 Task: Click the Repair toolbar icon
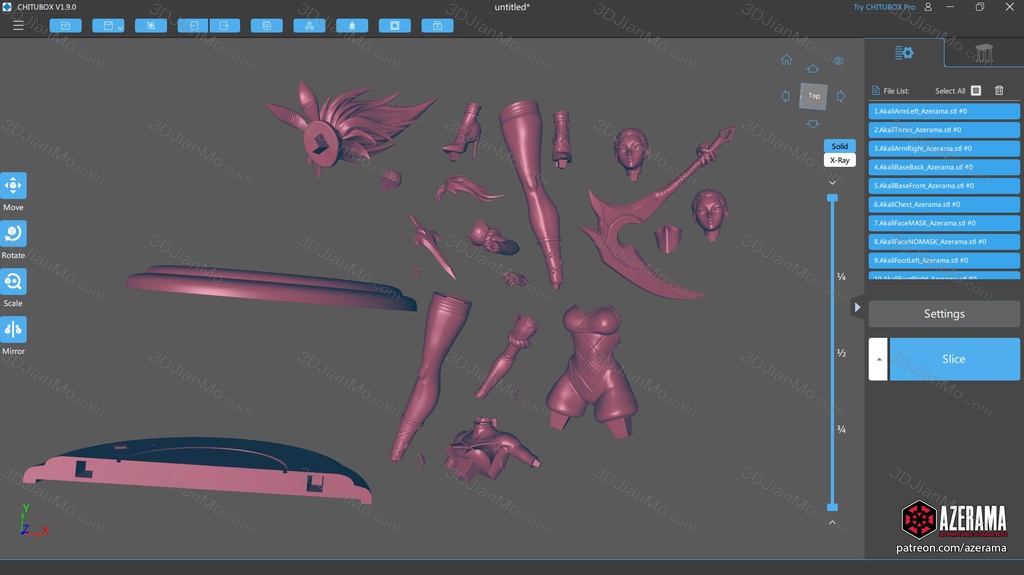(438, 25)
